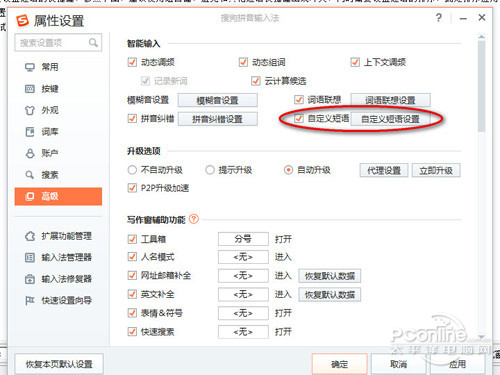Click the 代理设置 button
Image resolution: width=500 pixels, height=375 pixels.
(x=384, y=170)
